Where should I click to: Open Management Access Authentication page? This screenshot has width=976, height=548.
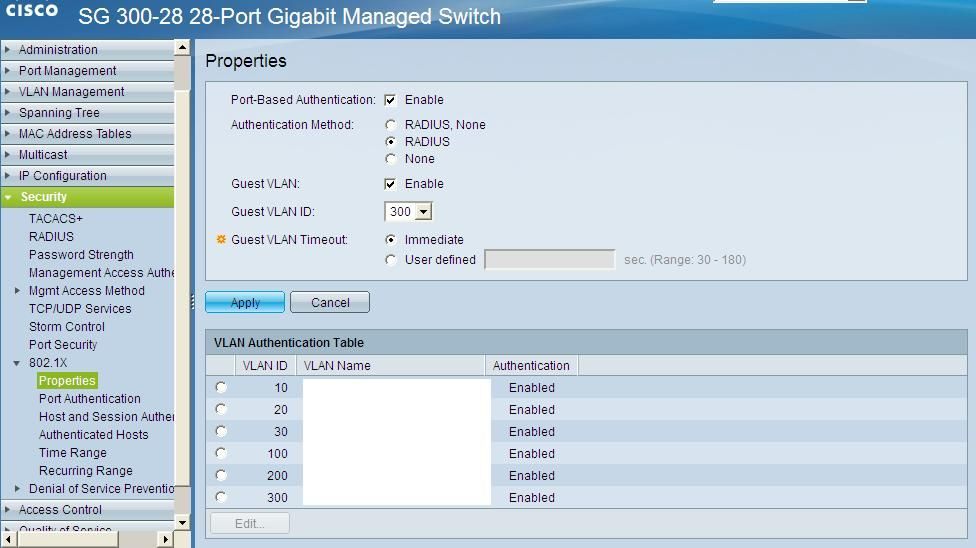click(101, 273)
